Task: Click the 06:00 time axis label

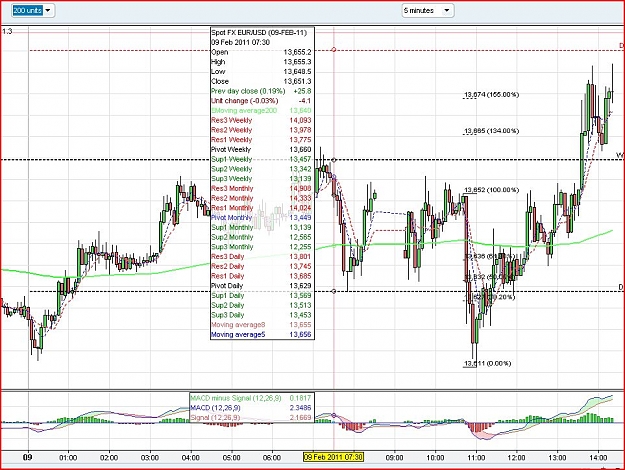Action: coord(272,458)
